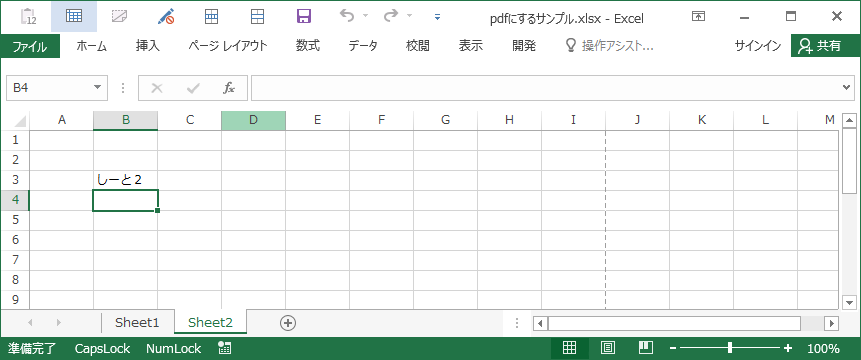Click the vertical scrollbar down arrow
The width and height of the screenshot is (861, 360).
coord(849,302)
